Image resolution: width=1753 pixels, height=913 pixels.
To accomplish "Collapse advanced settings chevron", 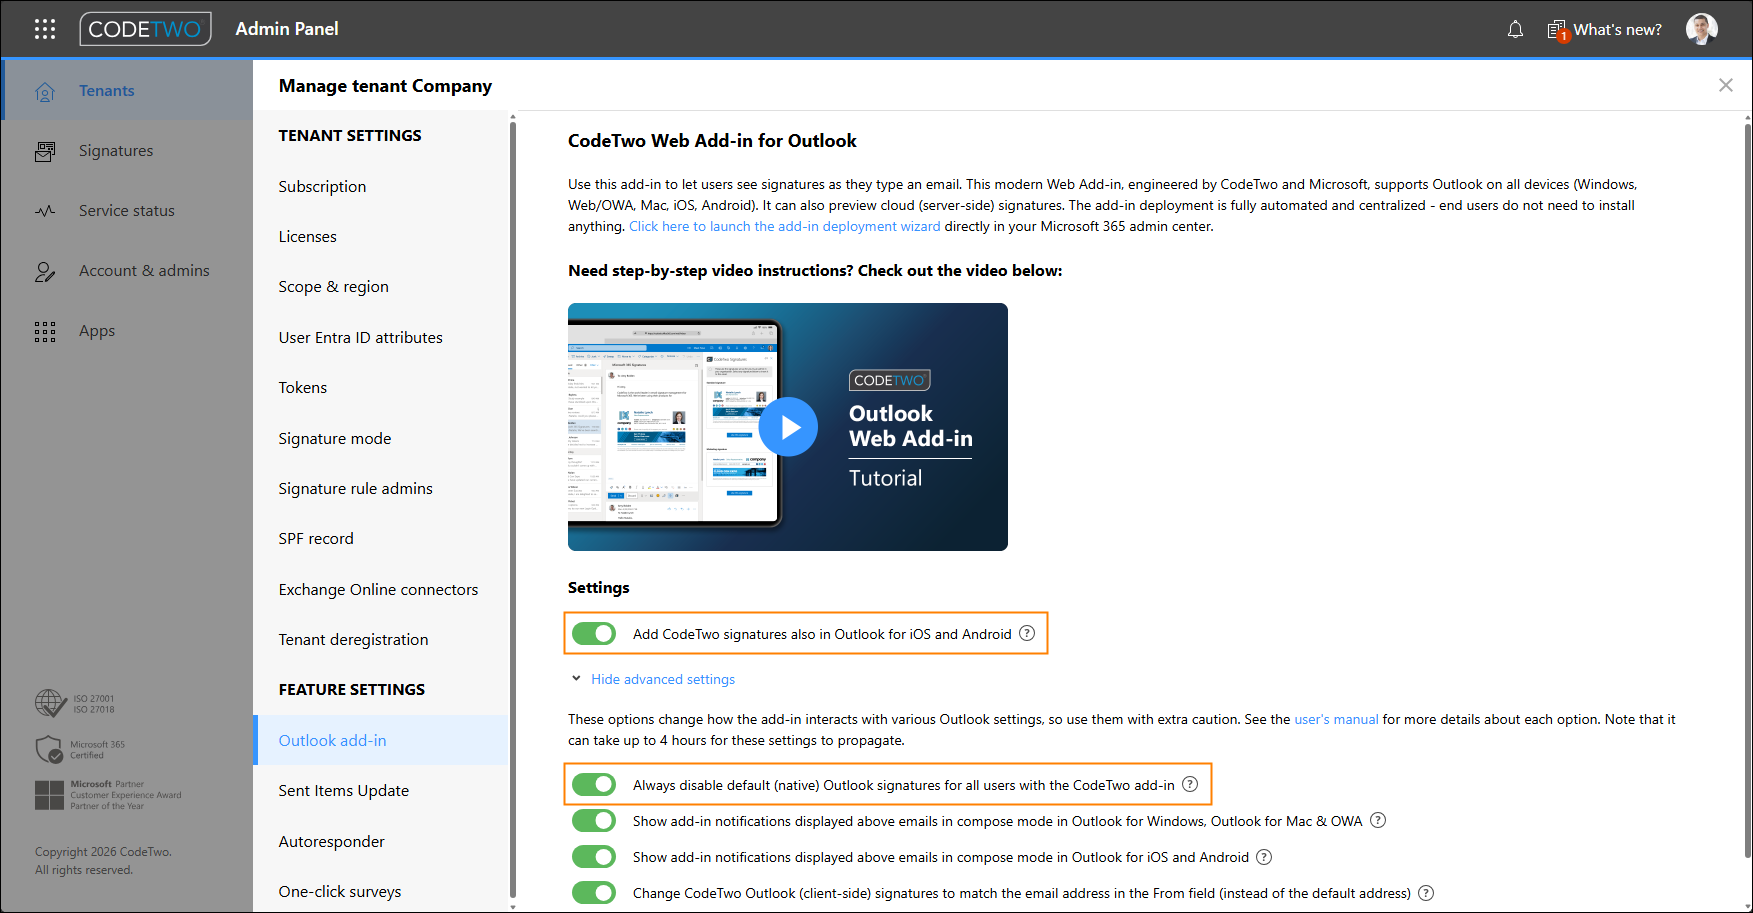I will coord(576,678).
